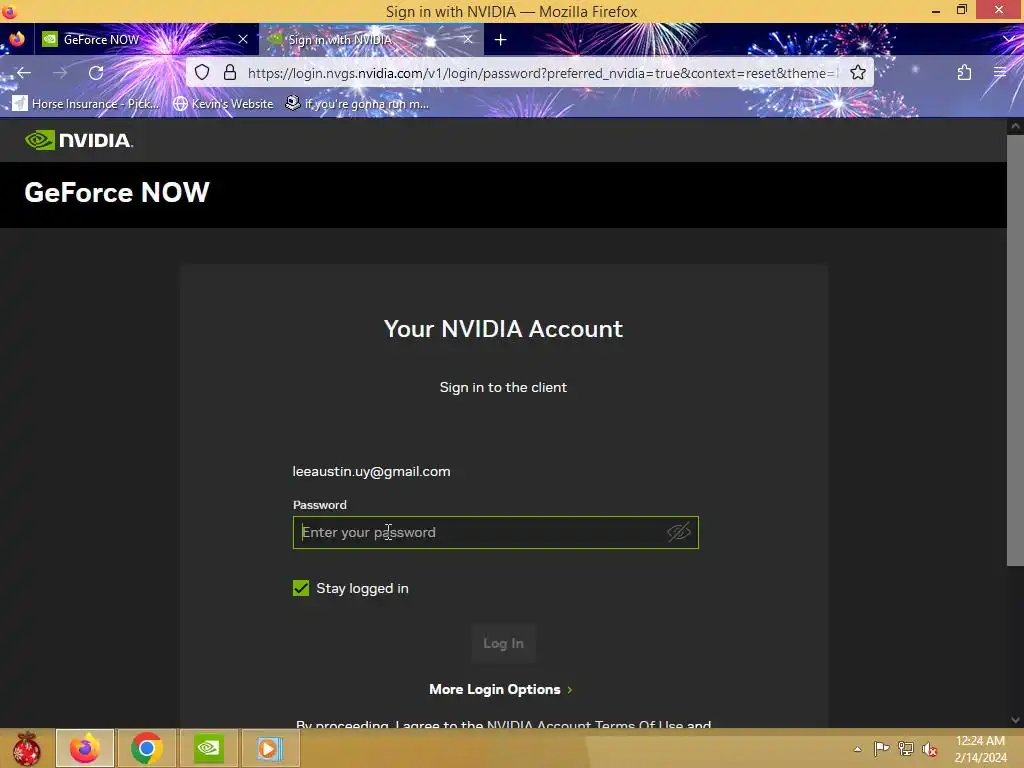Show hidden tray icons arrow

point(857,749)
